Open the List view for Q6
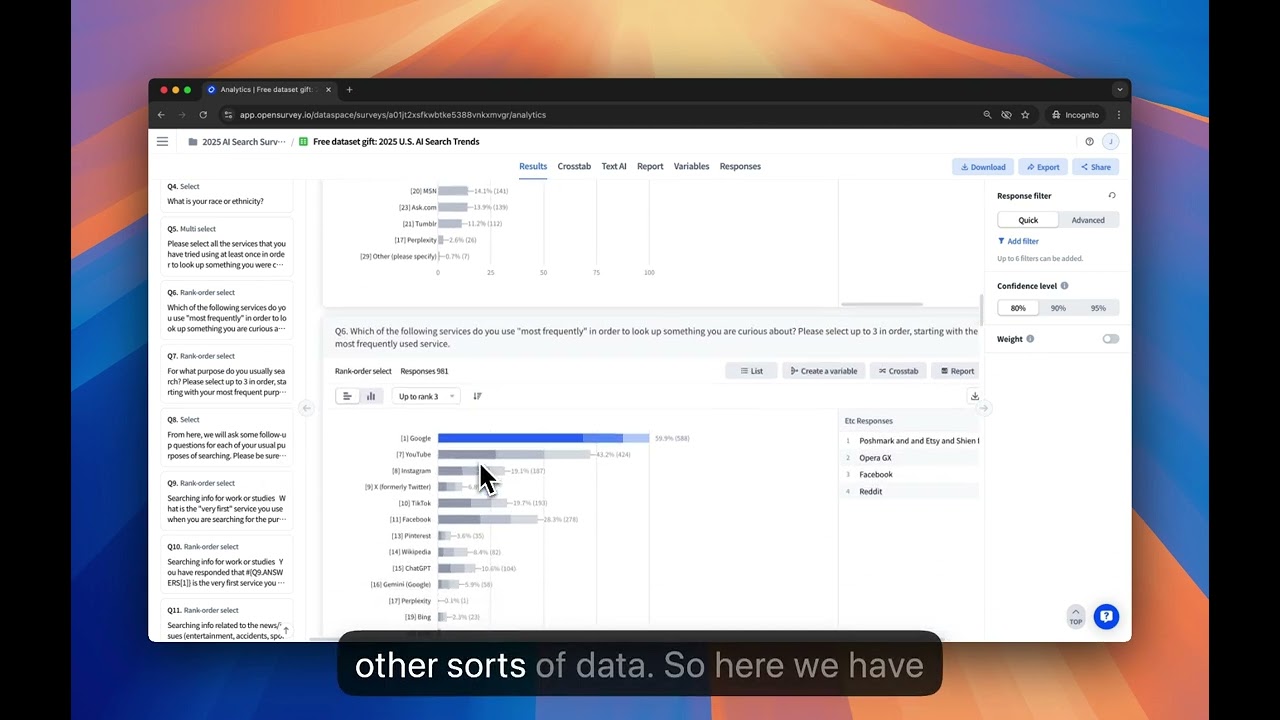Viewport: 1280px width, 720px height. [751, 371]
